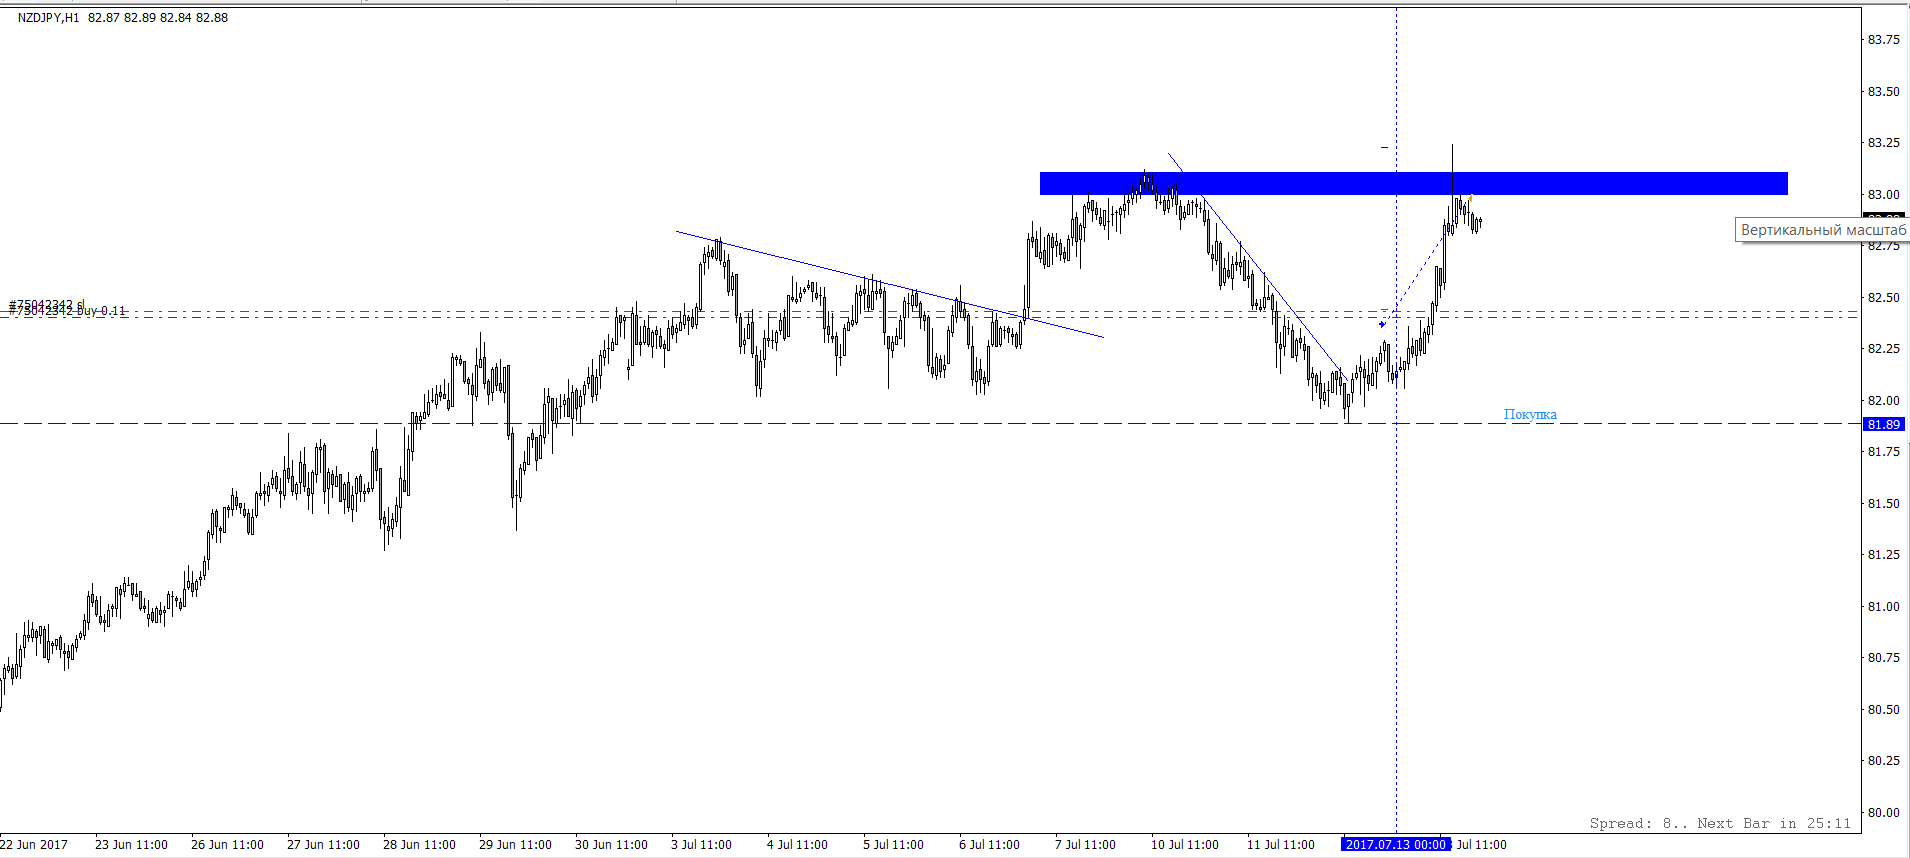Click the 6 Jul 11:00 time axis label

(989, 845)
